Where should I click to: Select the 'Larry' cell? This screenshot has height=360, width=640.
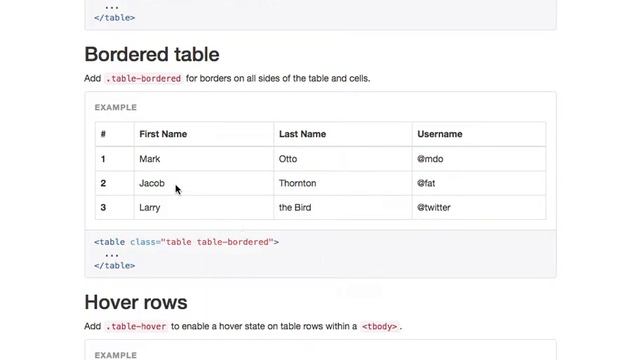point(204,207)
